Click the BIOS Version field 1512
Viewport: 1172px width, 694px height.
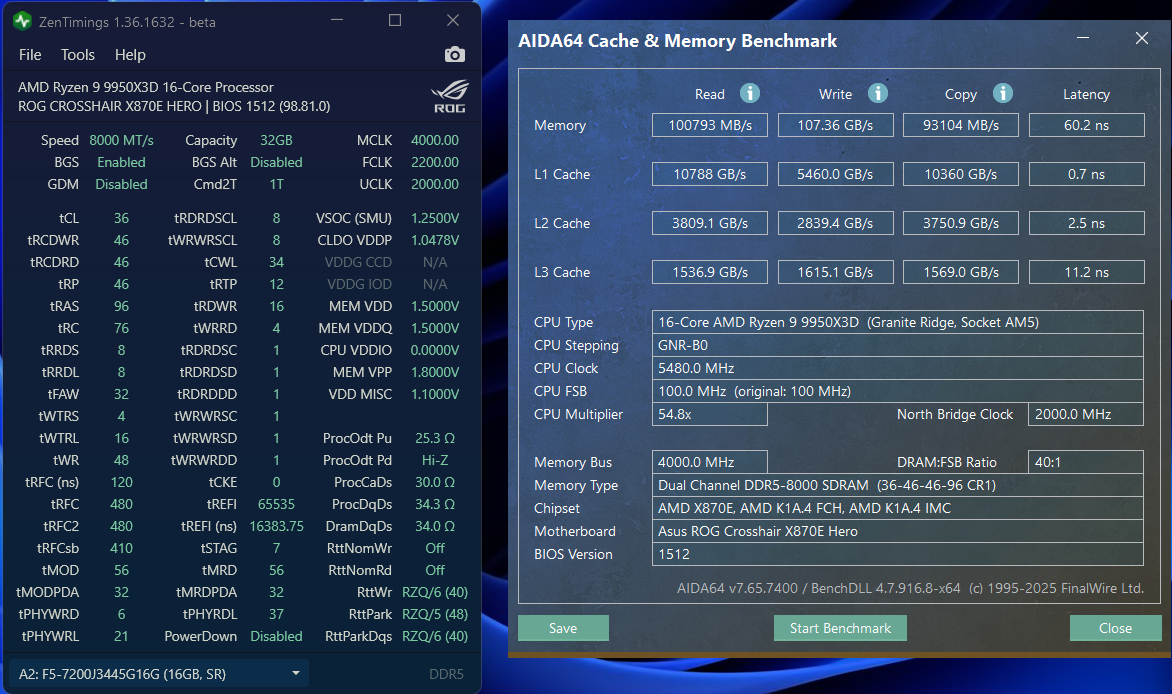[x=898, y=554]
